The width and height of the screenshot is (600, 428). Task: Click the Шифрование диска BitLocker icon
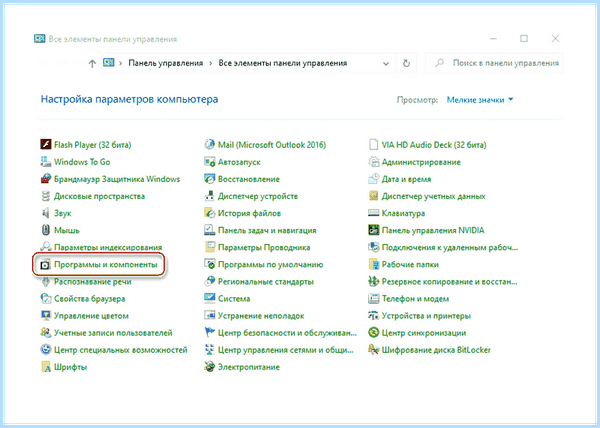coord(373,350)
